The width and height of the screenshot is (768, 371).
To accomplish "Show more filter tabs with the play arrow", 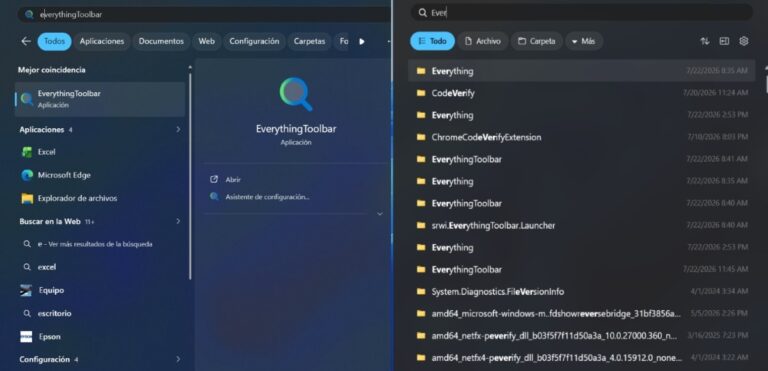I will (362, 42).
